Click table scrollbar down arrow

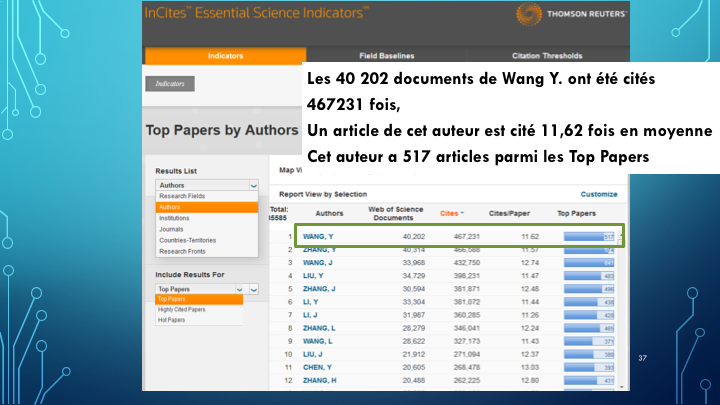621,387
